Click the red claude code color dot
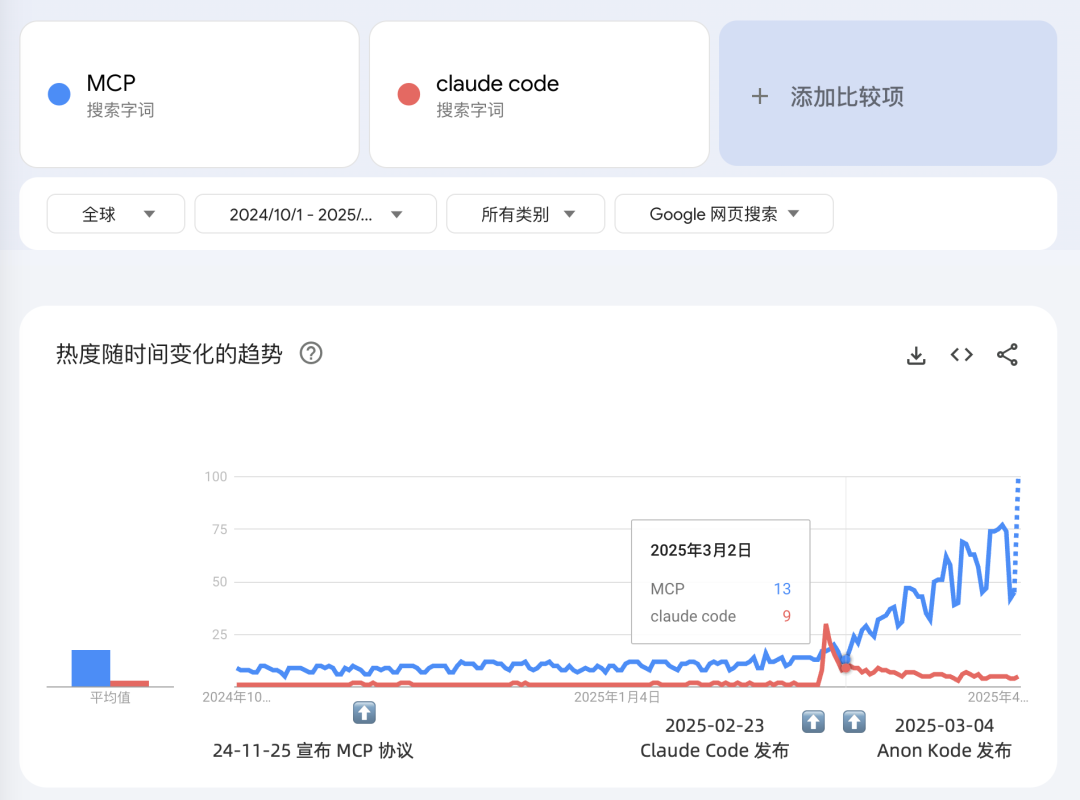Image resolution: width=1080 pixels, height=800 pixels. point(408,94)
